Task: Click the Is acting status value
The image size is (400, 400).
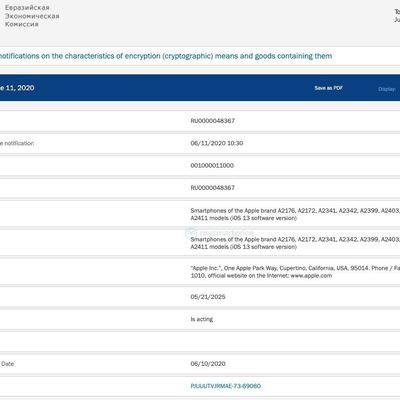Action: 202,319
